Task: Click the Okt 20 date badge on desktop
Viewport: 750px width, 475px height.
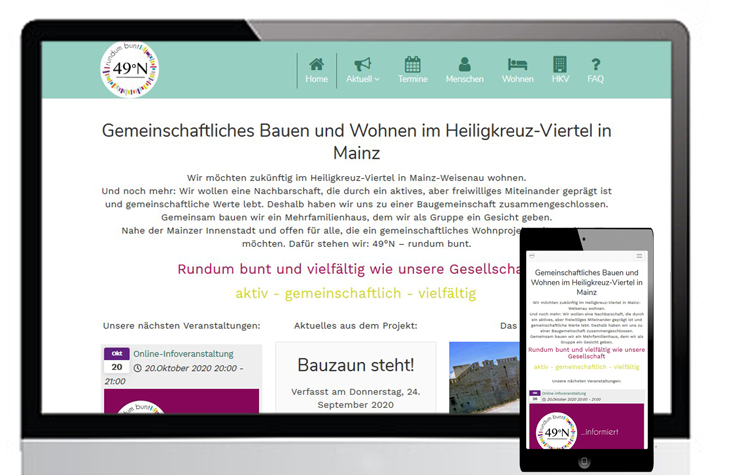Action: [116, 361]
